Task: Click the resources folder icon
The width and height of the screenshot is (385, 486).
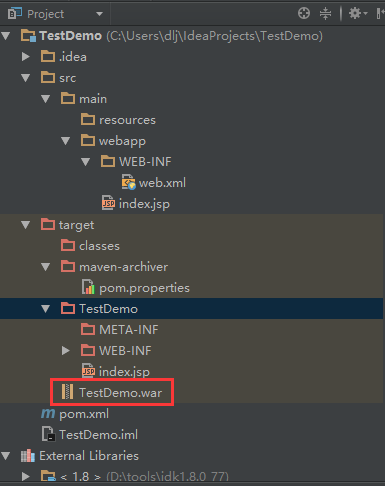Action: [x=88, y=119]
